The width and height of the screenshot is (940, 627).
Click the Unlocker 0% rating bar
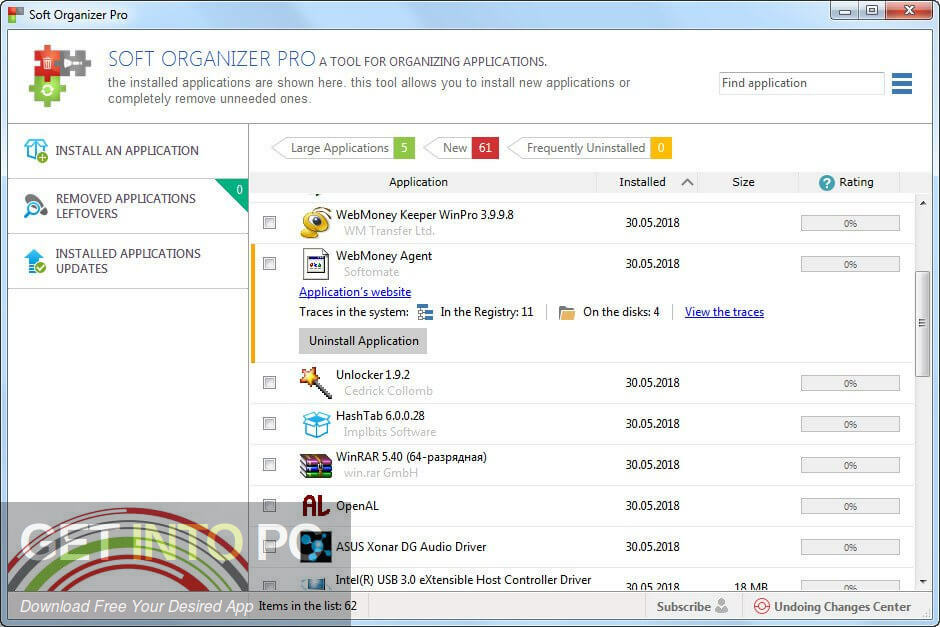[850, 384]
